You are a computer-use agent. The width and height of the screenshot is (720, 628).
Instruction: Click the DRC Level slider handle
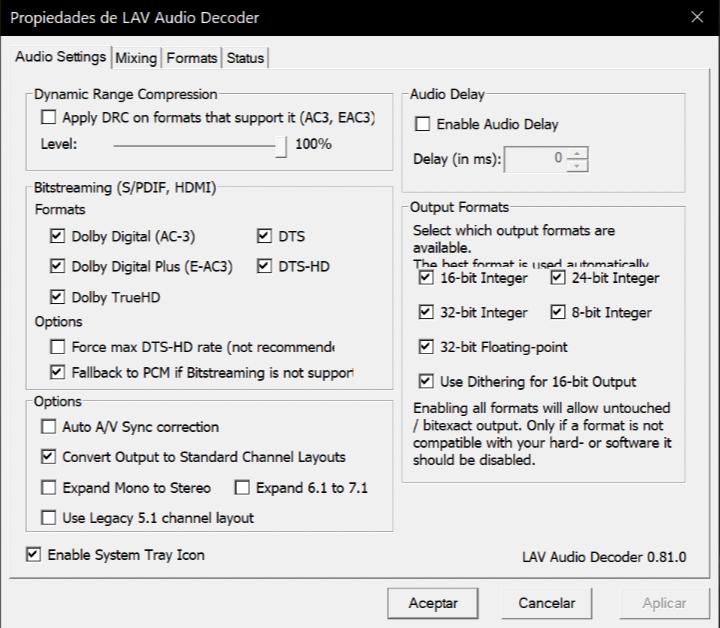coord(281,145)
